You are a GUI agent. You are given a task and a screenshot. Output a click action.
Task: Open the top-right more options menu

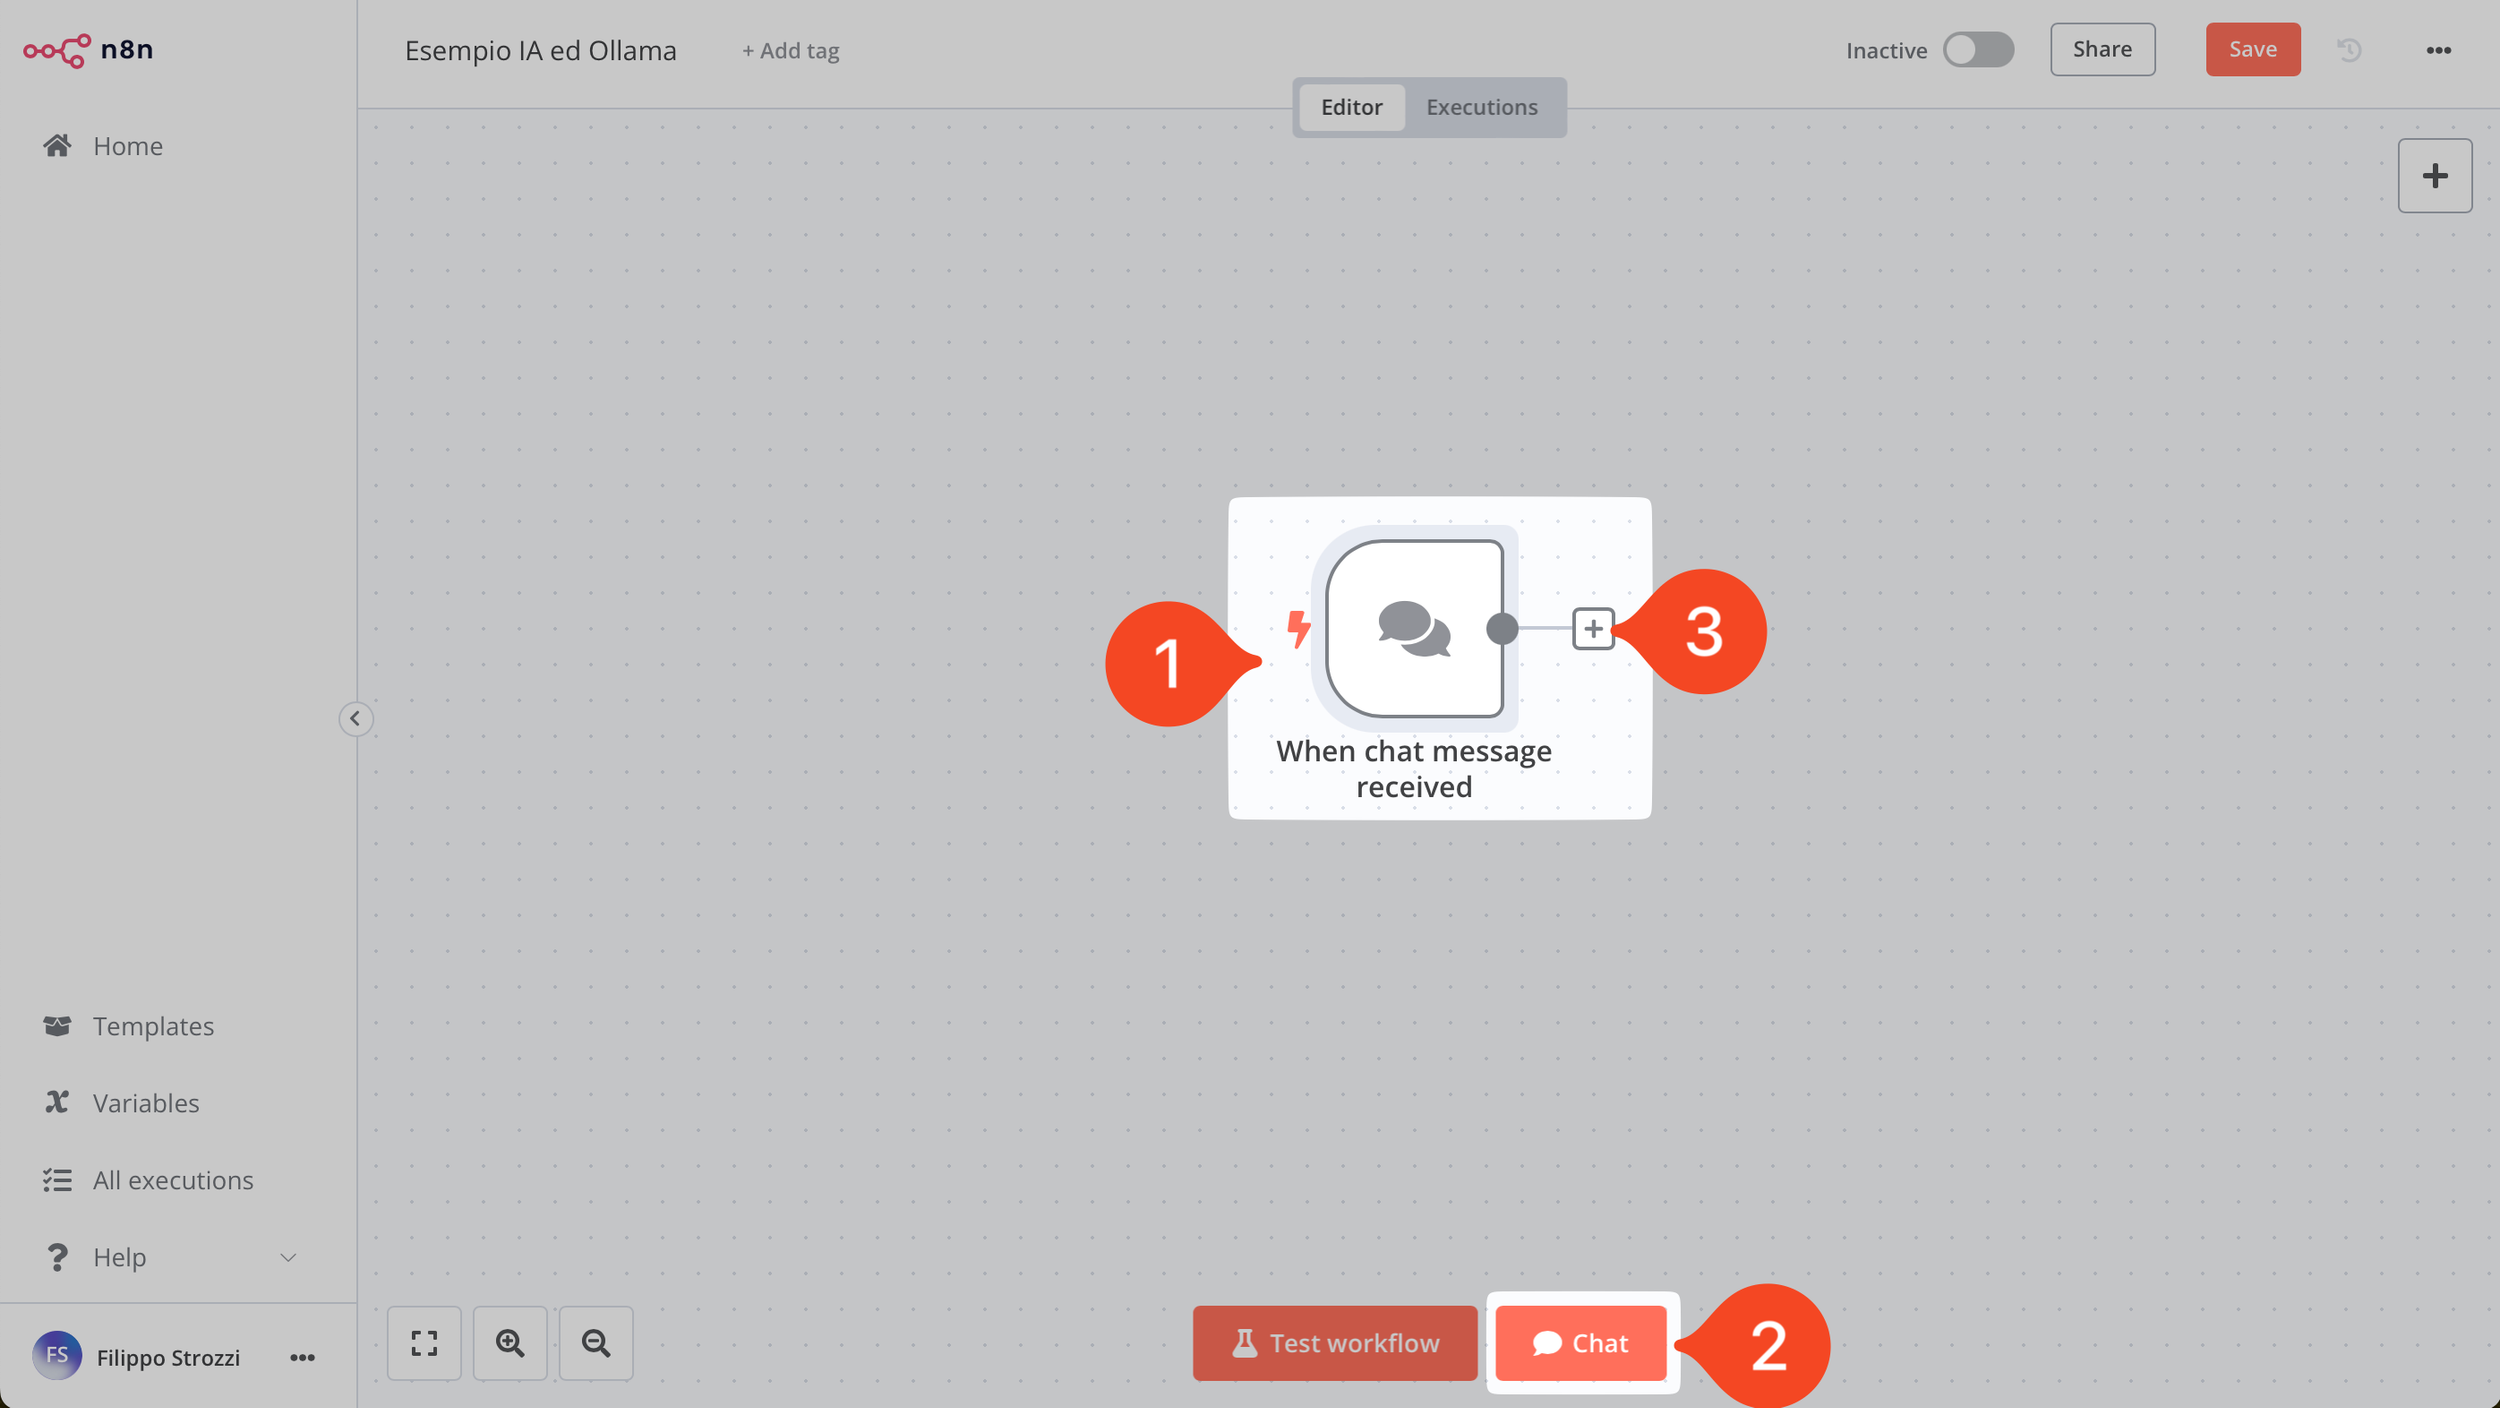pos(2438,50)
